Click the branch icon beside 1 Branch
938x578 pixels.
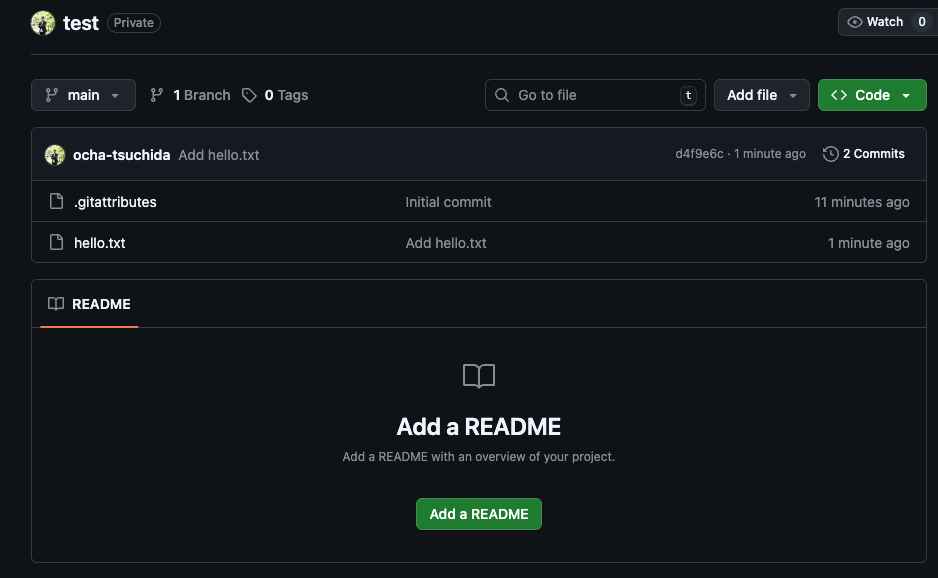point(157,95)
